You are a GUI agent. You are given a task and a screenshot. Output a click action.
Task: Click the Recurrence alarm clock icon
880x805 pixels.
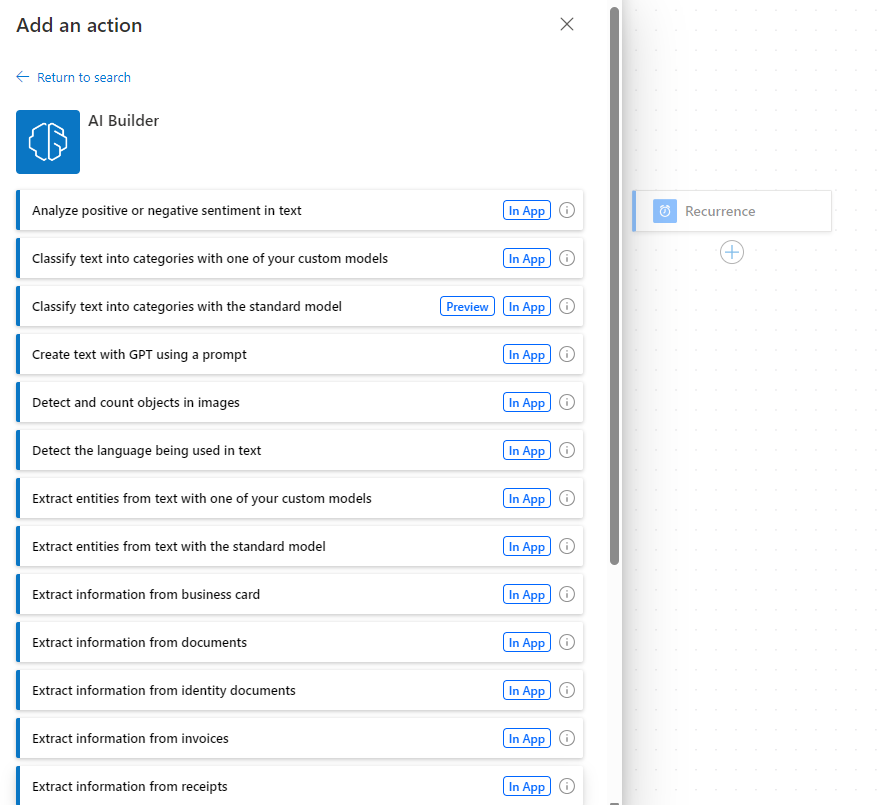[x=664, y=211]
